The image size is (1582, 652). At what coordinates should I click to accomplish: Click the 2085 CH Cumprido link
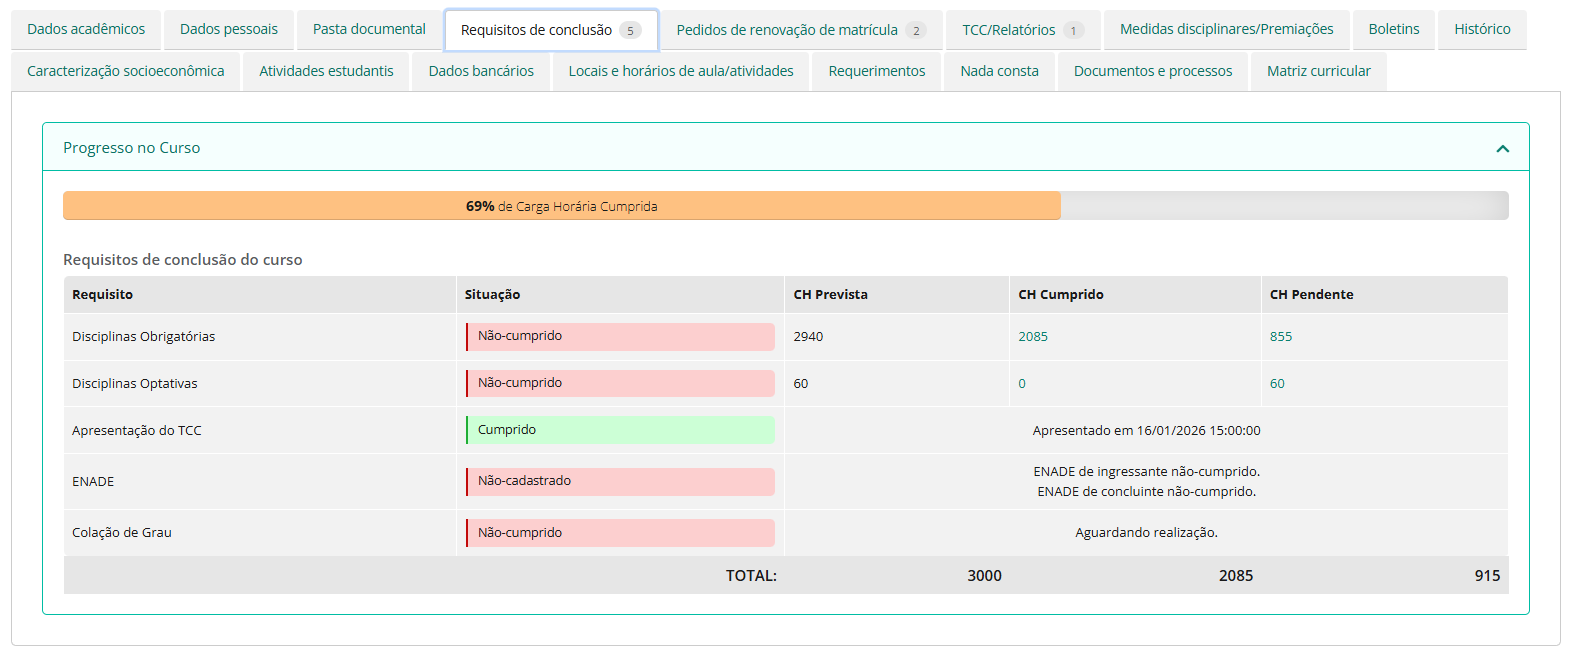coord(1033,337)
